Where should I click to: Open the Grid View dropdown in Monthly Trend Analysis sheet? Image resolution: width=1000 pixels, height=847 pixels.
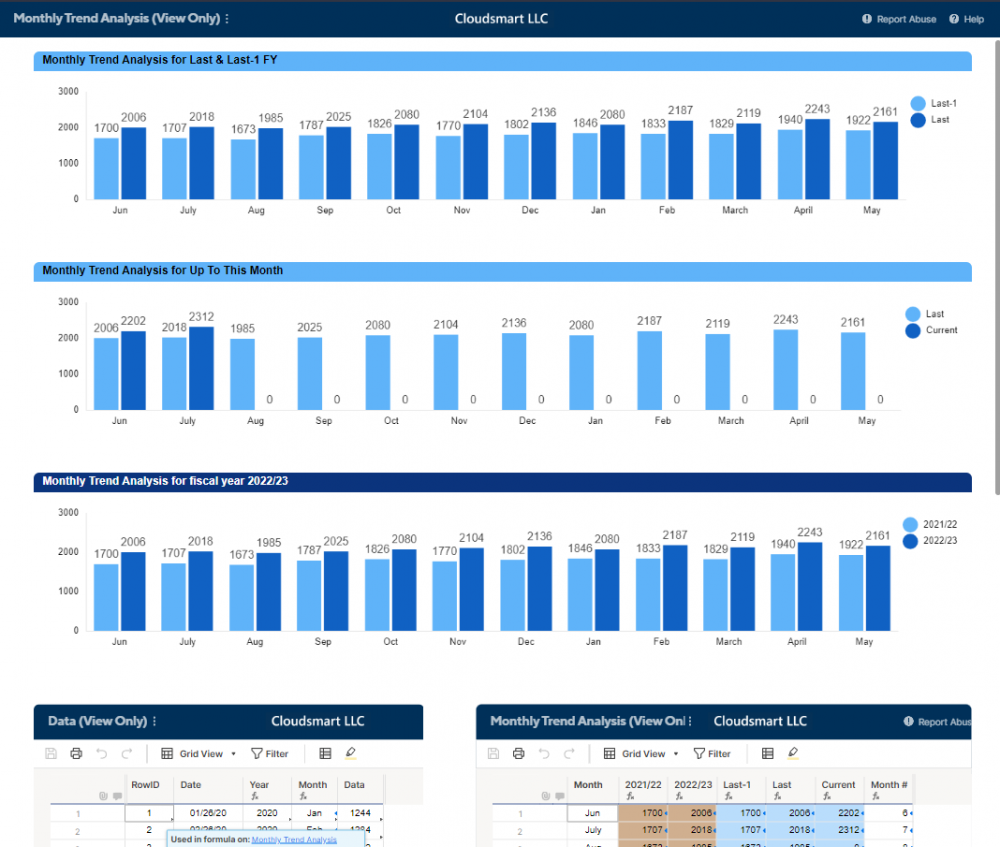(x=641, y=753)
